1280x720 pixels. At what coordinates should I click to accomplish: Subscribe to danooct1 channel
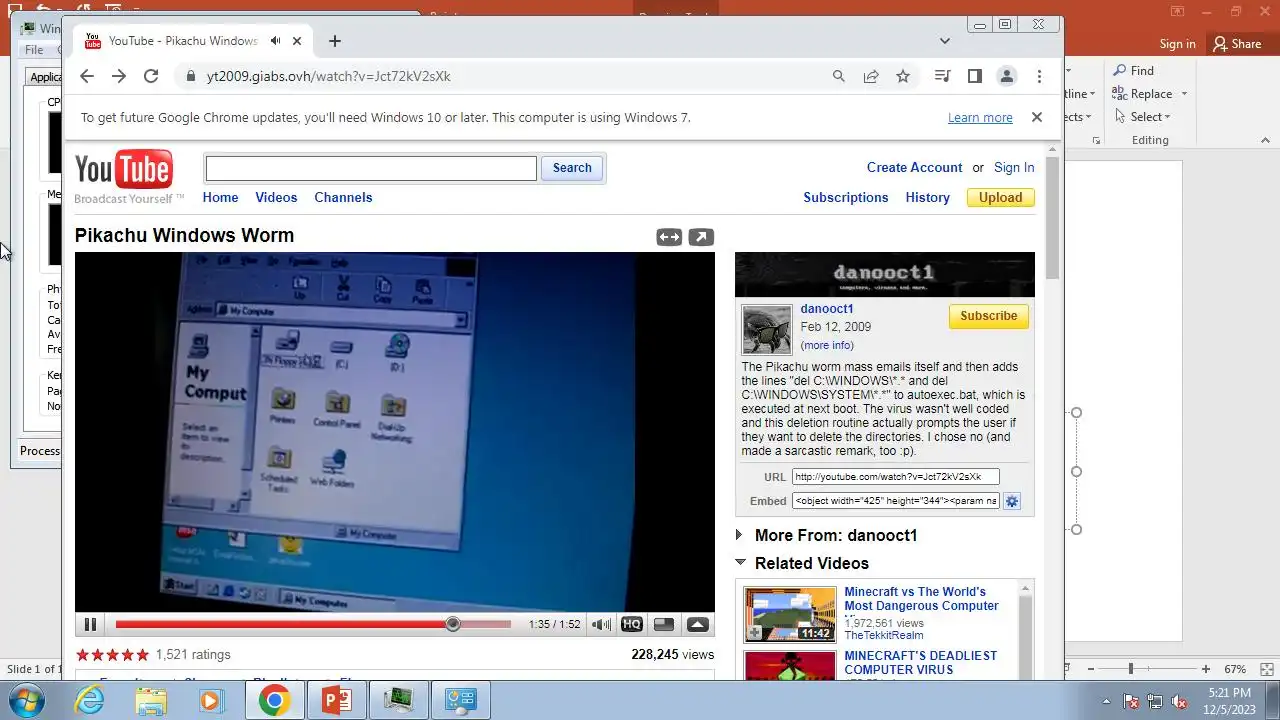988,316
